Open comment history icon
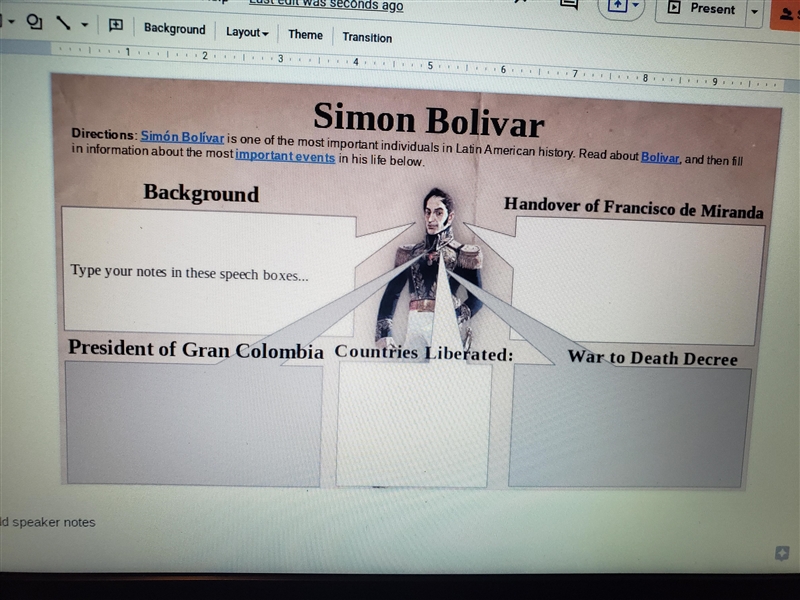 (568, 4)
